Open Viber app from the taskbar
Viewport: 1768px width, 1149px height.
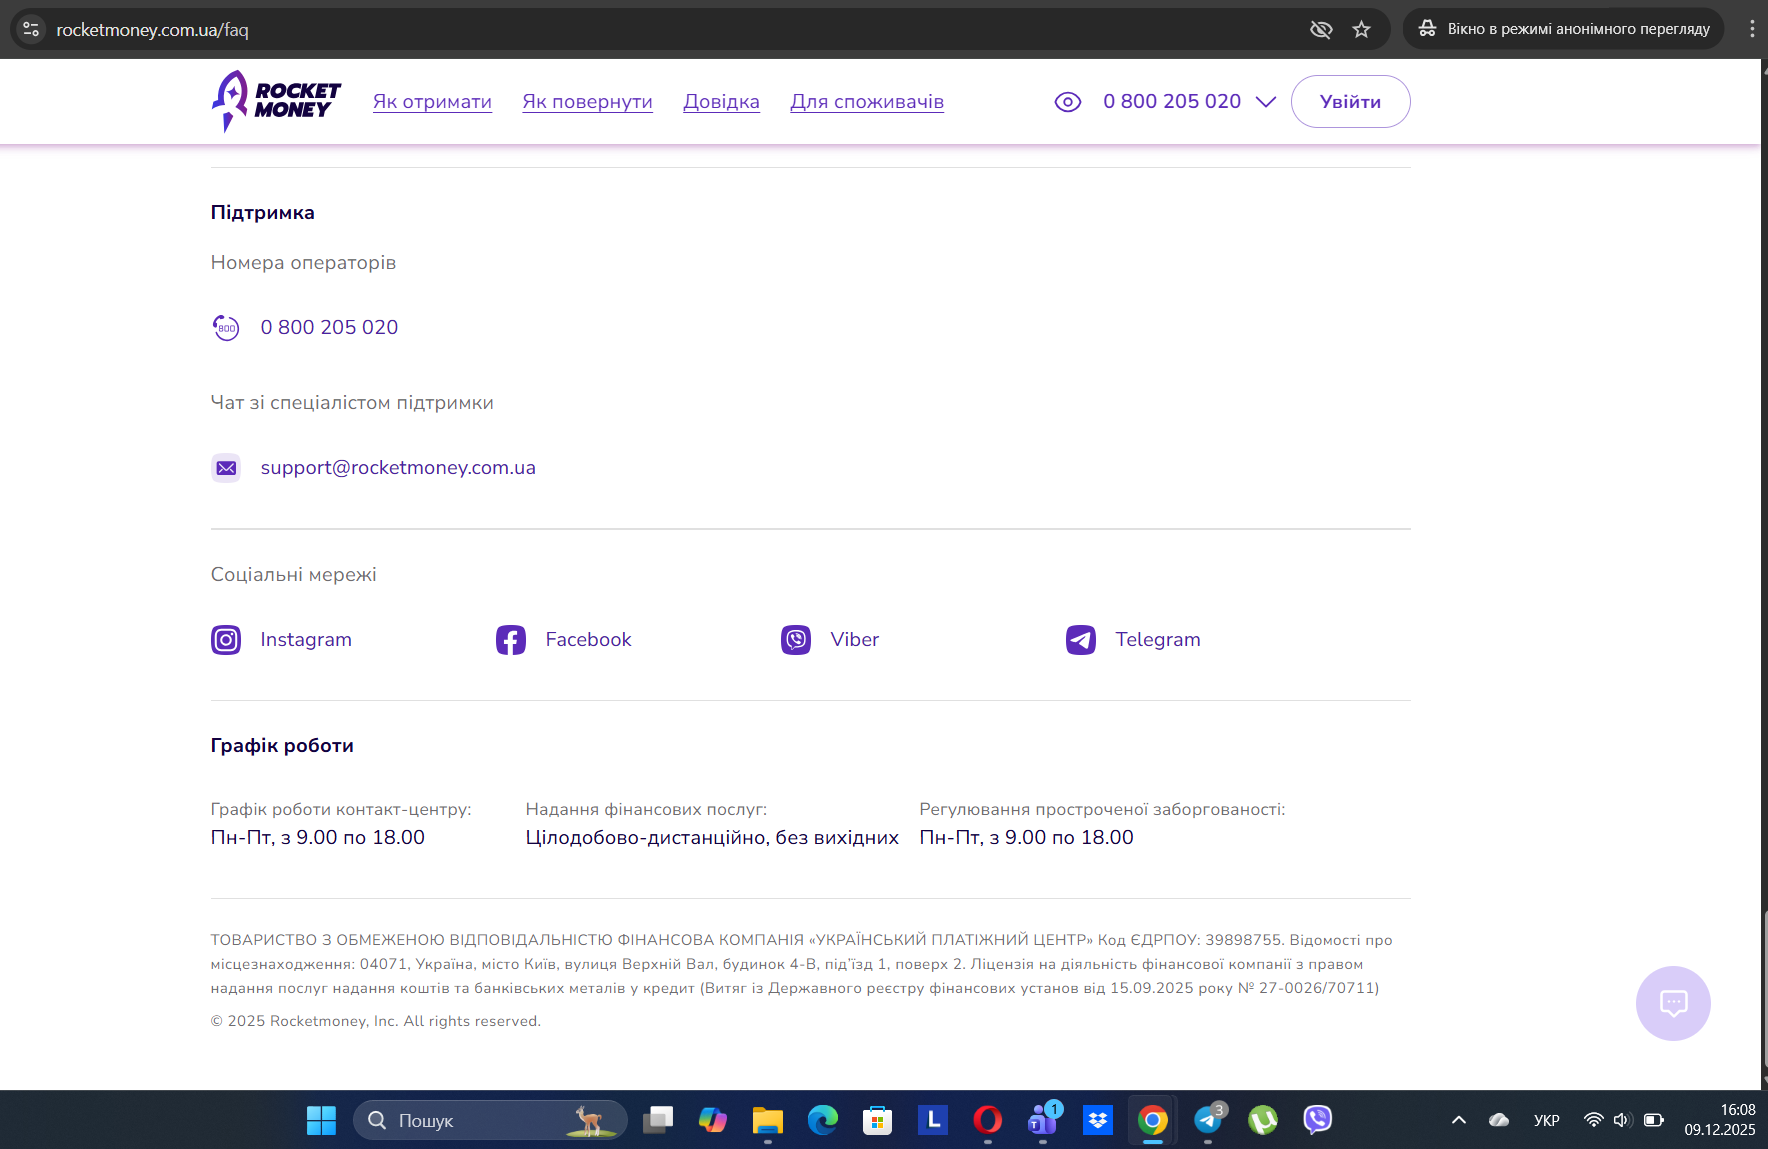pos(1317,1120)
